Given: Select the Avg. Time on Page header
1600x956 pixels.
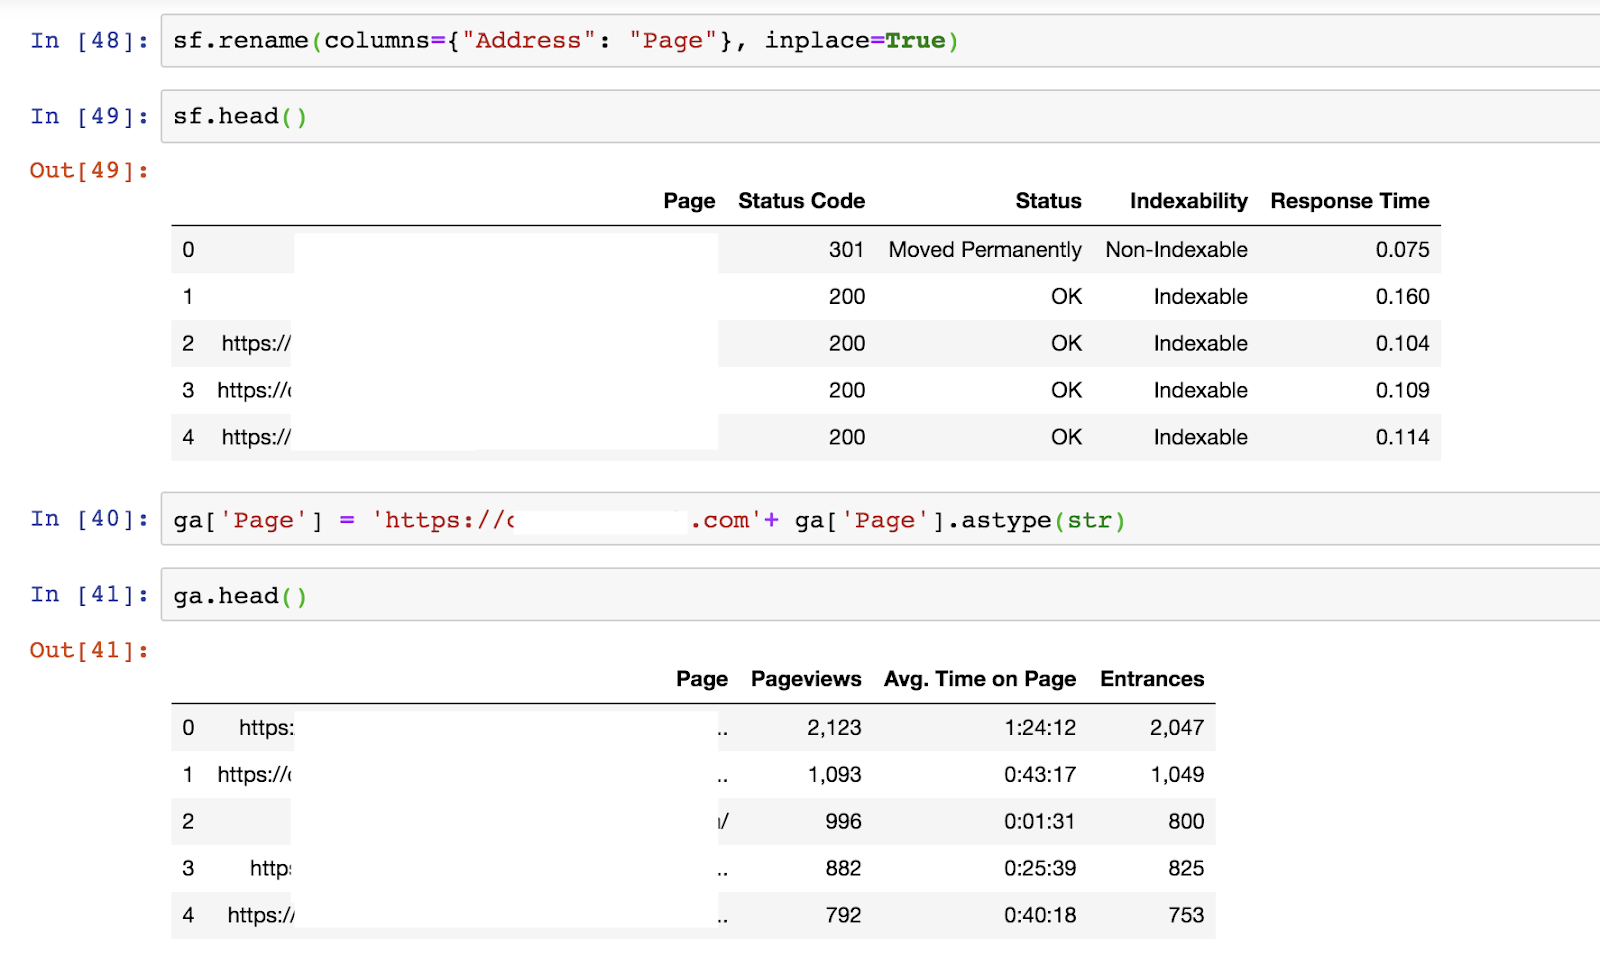Looking at the screenshot, I should pos(980,679).
